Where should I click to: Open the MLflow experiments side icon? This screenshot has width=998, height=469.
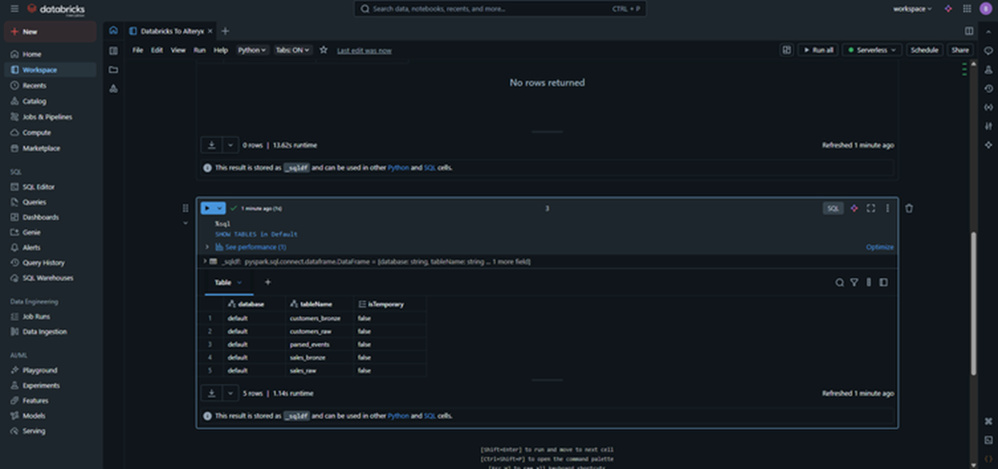tap(988, 69)
